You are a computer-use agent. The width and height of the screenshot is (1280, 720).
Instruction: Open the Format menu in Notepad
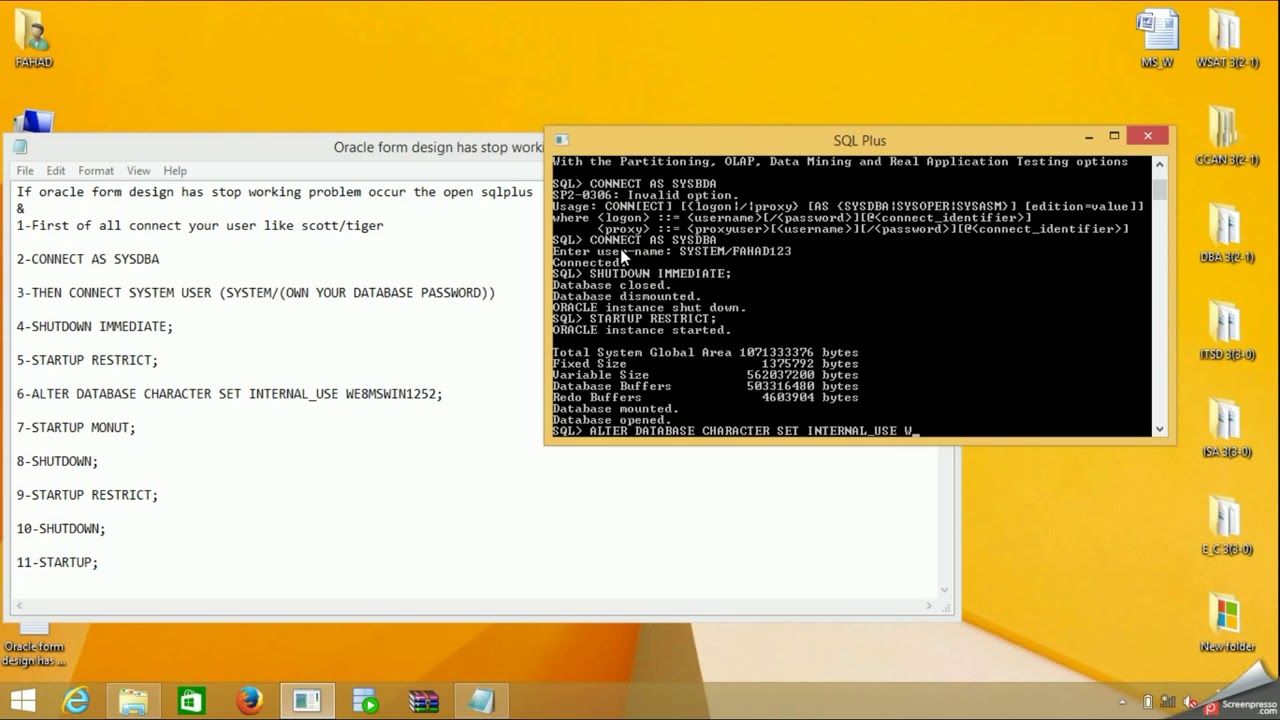point(96,171)
